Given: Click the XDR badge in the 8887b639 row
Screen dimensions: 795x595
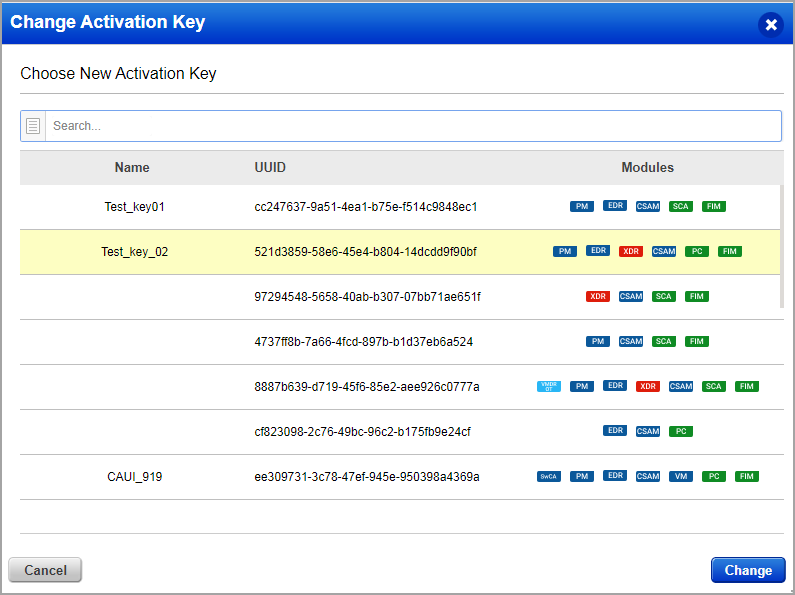Looking at the screenshot, I should [648, 386].
